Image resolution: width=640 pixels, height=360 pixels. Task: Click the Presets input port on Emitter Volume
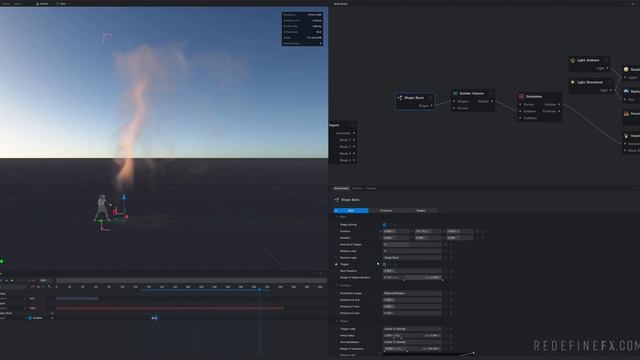454,108
